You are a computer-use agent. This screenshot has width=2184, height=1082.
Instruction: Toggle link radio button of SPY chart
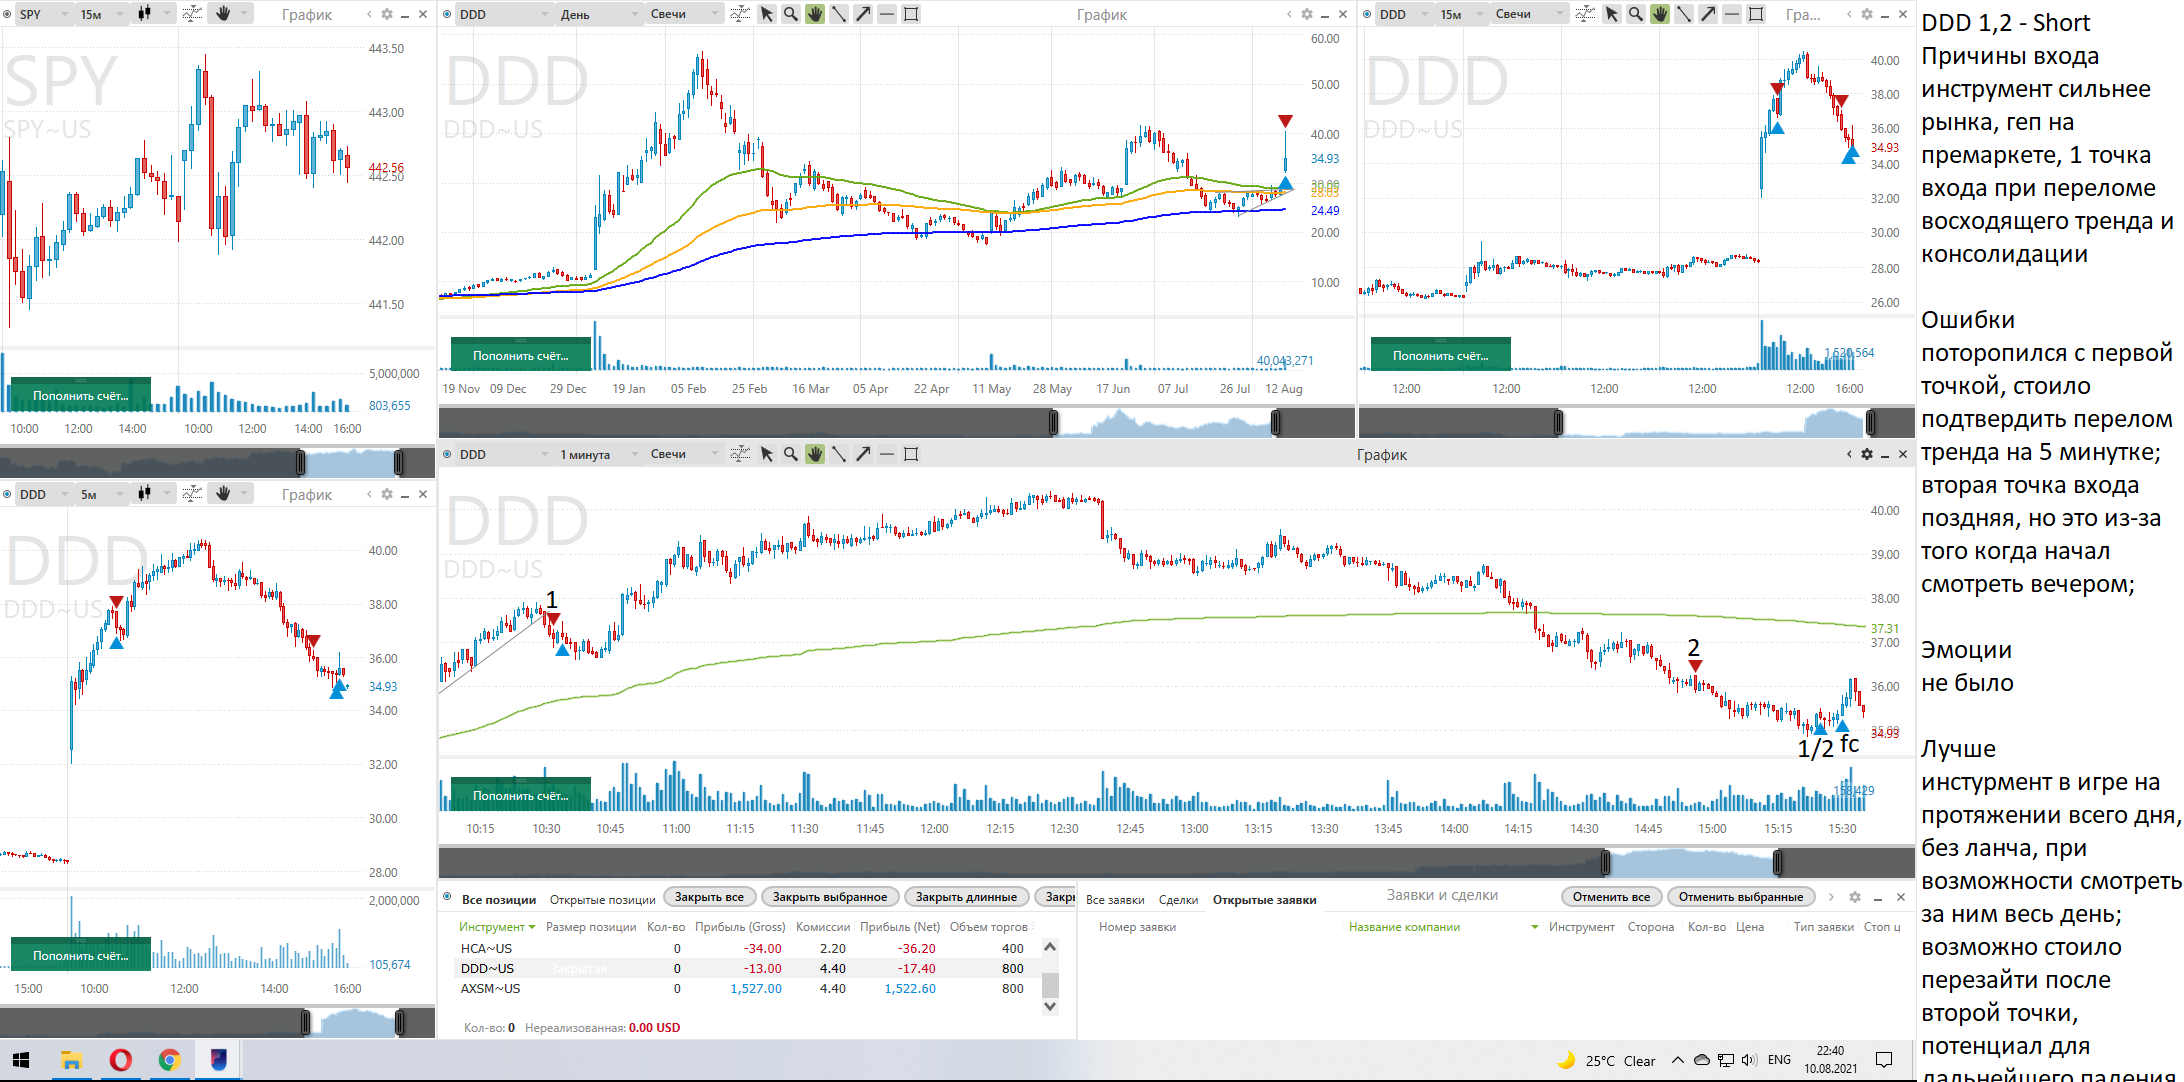tap(7, 14)
